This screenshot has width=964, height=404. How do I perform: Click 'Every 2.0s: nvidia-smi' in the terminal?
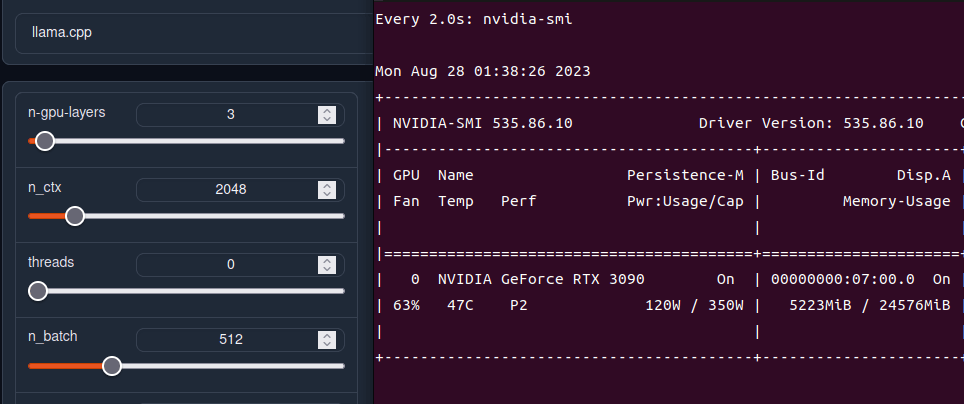473,19
